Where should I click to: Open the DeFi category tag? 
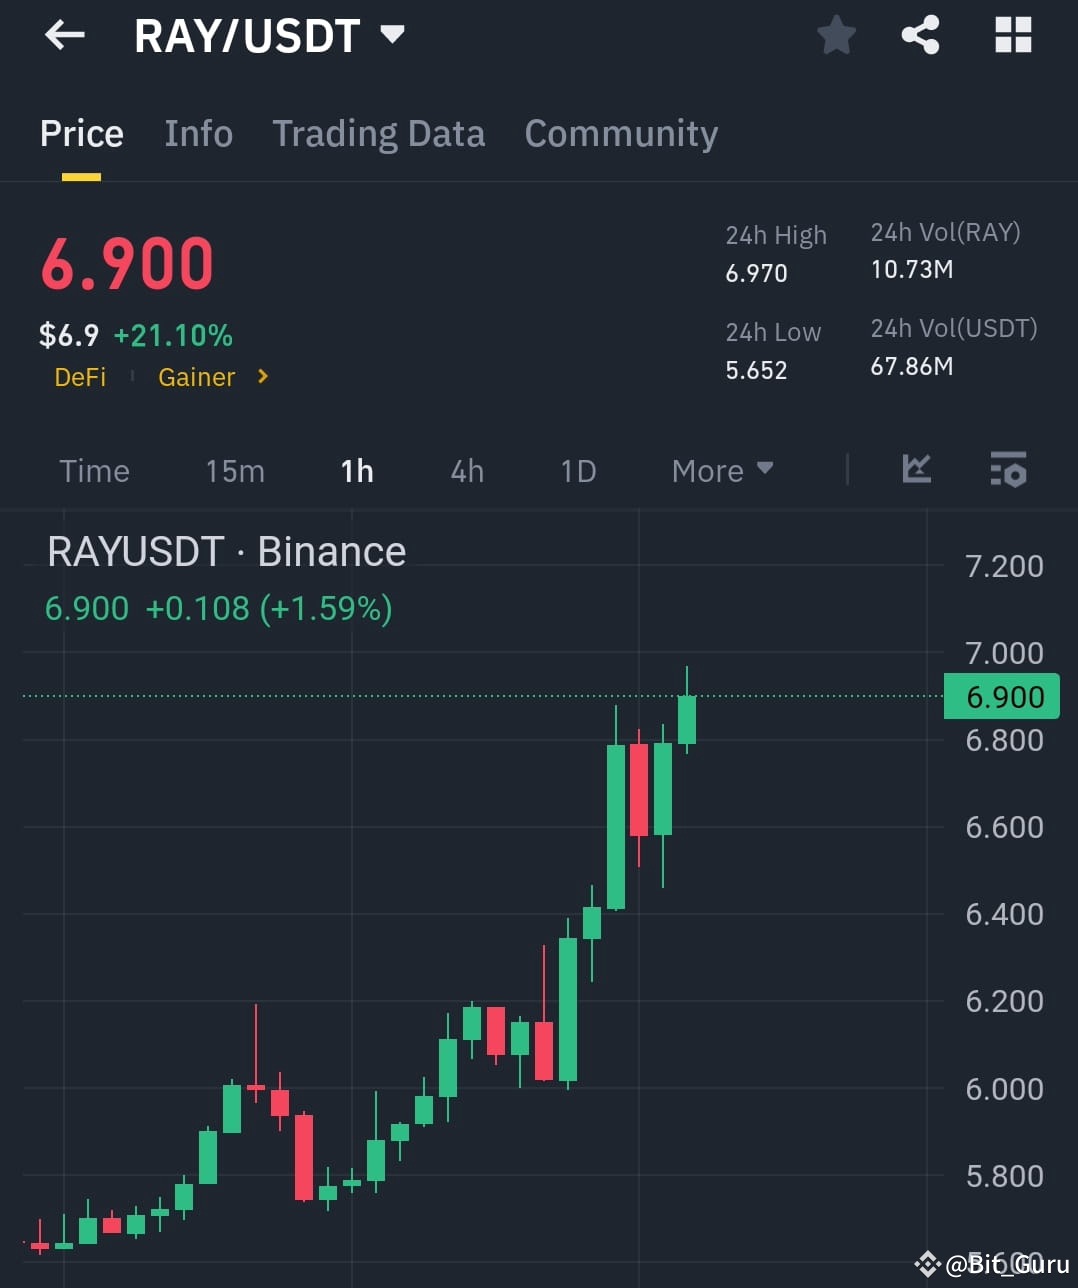(x=80, y=377)
